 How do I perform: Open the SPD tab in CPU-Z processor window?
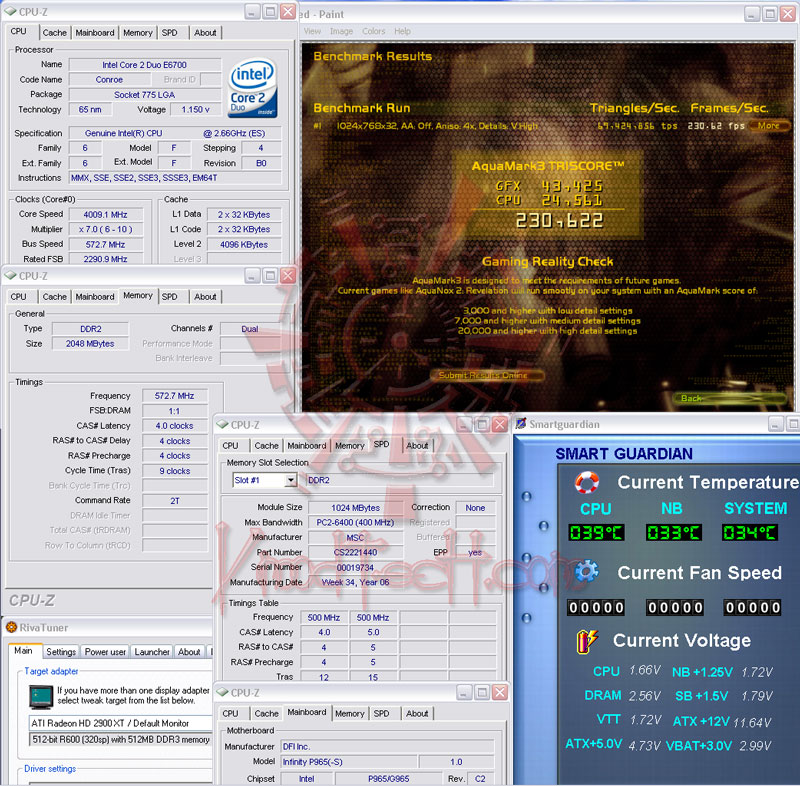[x=169, y=33]
